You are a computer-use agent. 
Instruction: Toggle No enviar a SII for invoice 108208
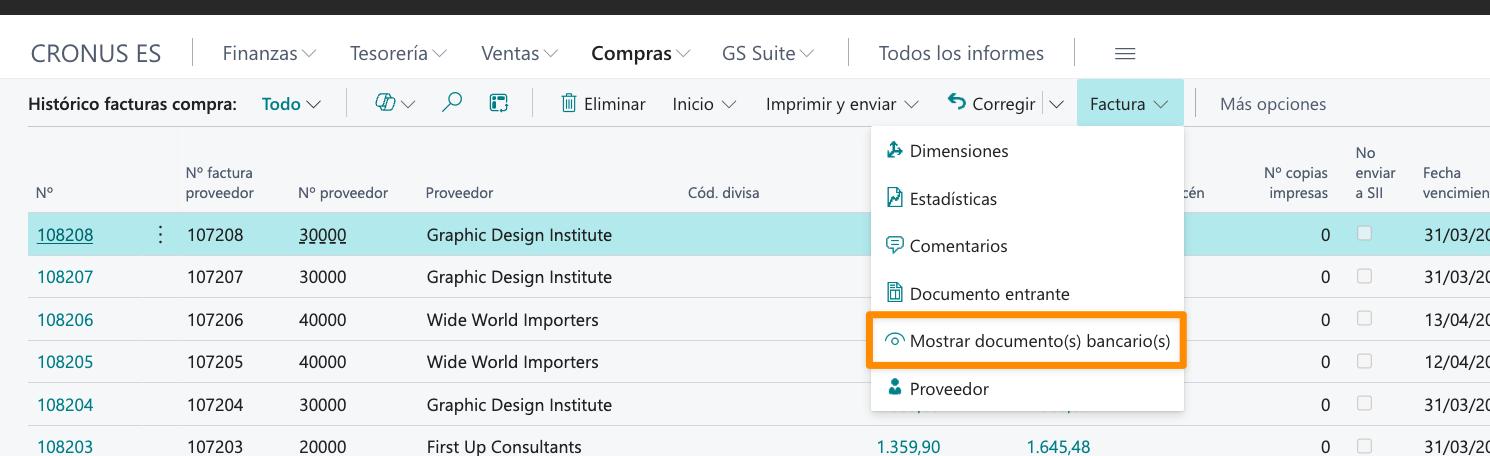click(1363, 234)
